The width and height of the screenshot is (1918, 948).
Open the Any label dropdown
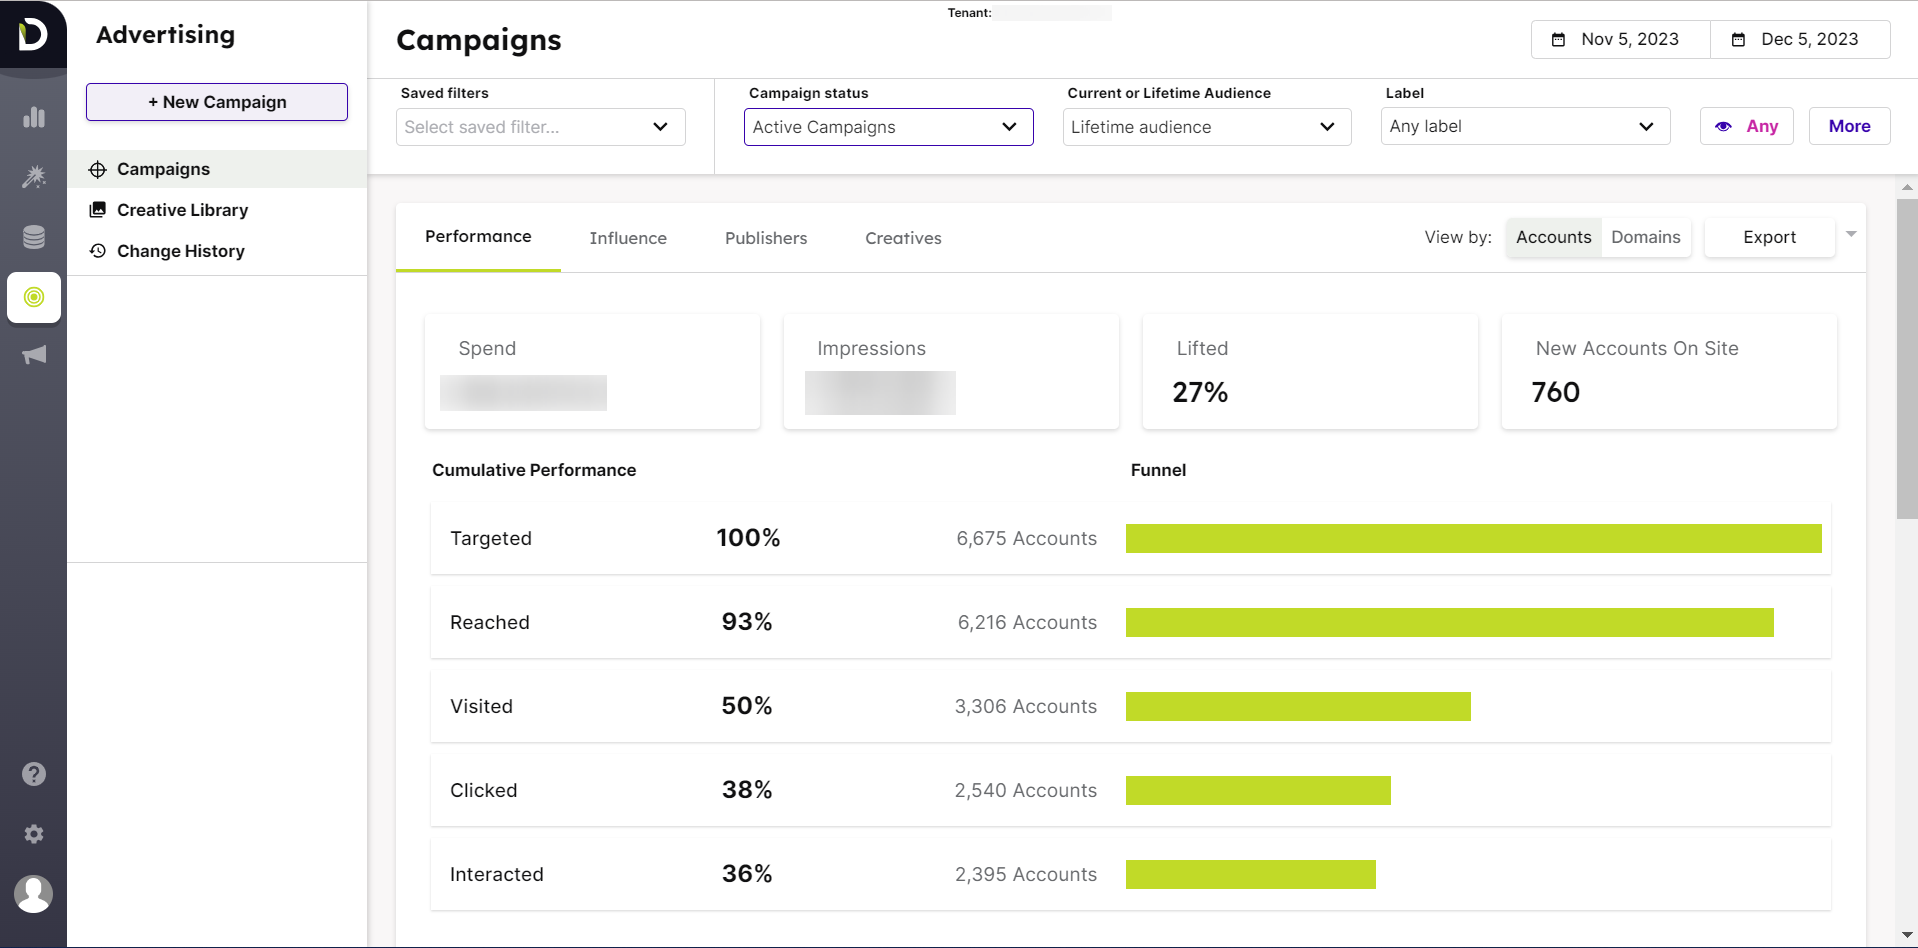1524,126
